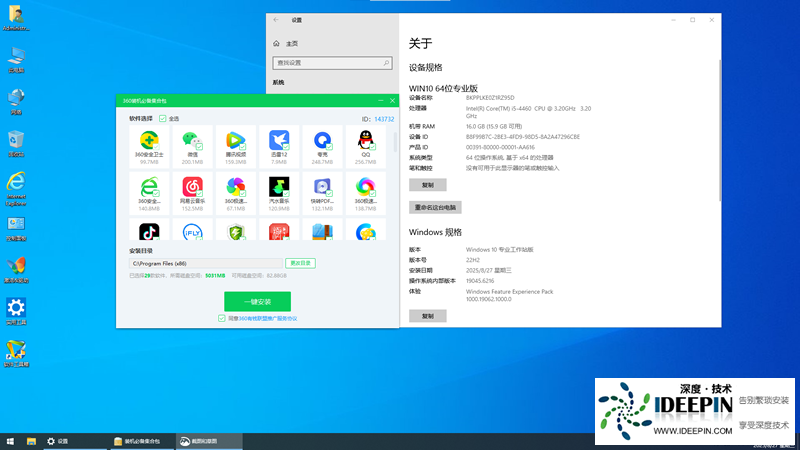Screen dimensions: 800x450
Task: Uncheck the 微信 tile checkbox
Action: [199, 146]
